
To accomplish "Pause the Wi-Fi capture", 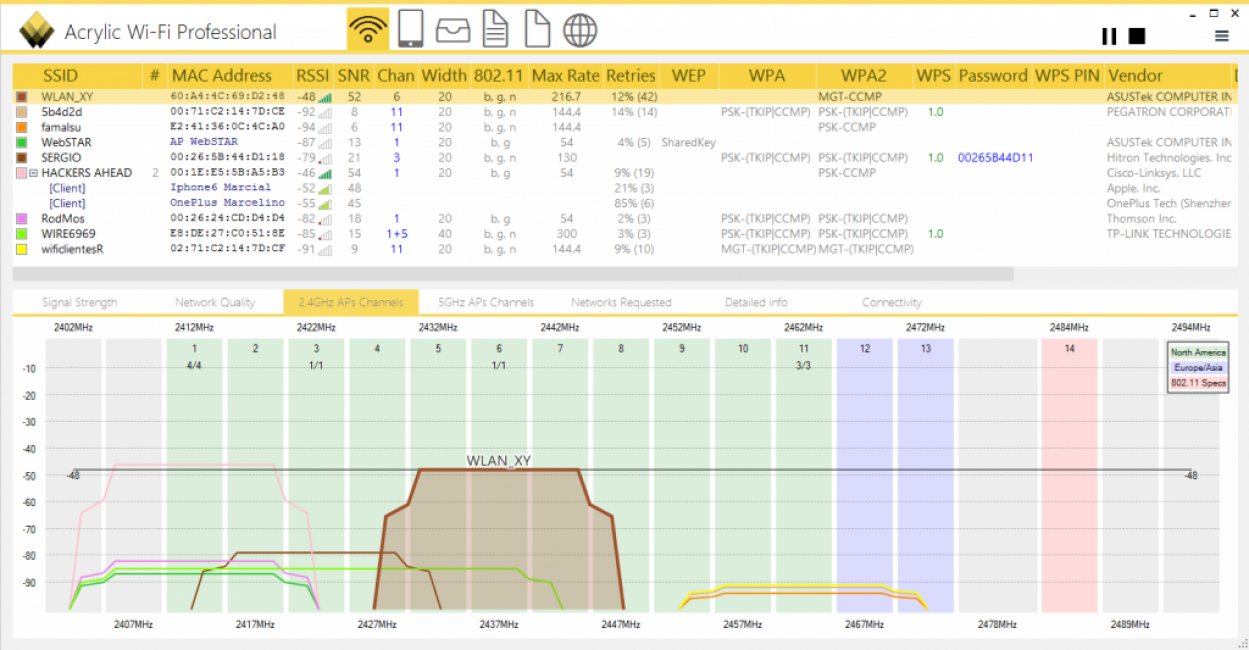I will (1109, 36).
